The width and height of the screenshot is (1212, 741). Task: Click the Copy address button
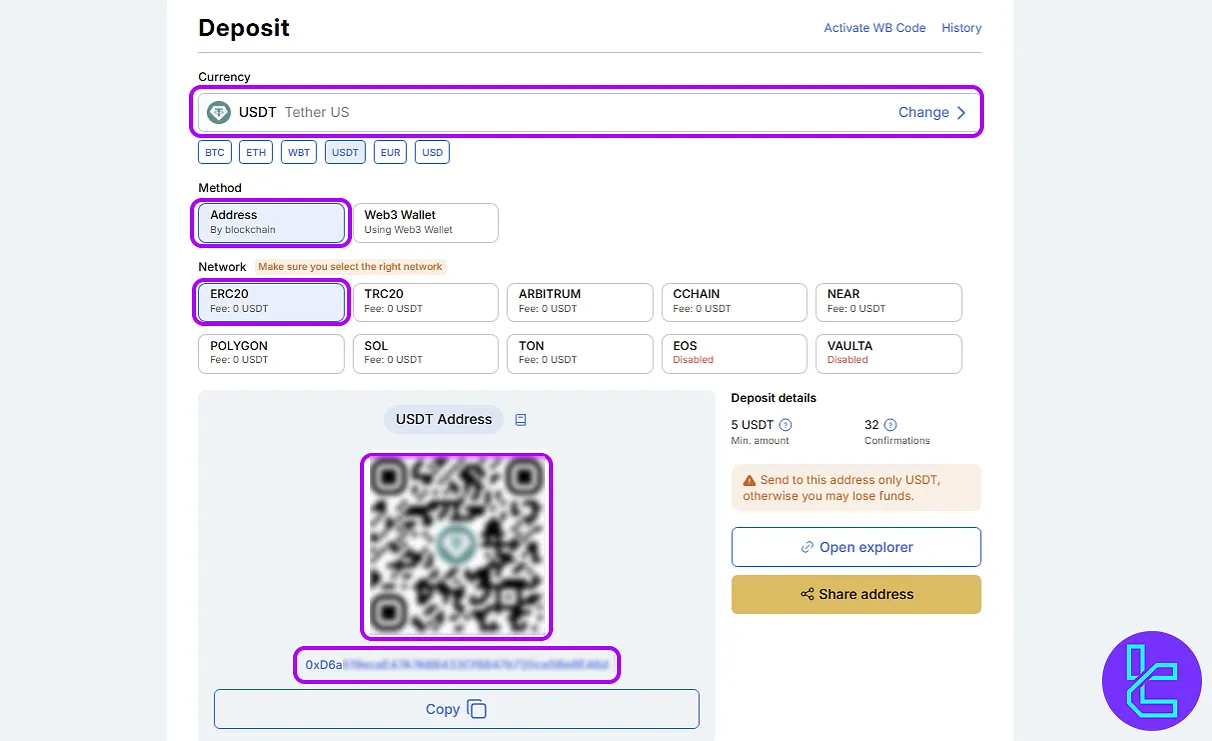tap(456, 709)
